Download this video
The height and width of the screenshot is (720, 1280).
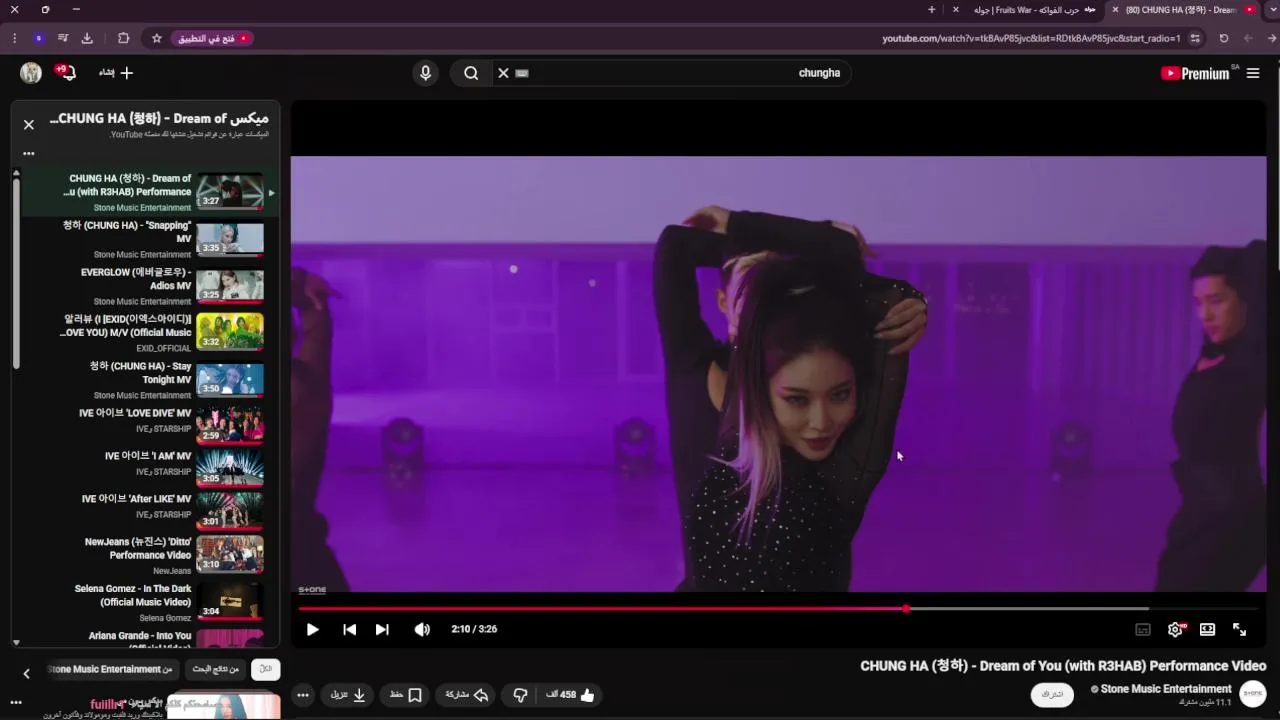[349, 695]
